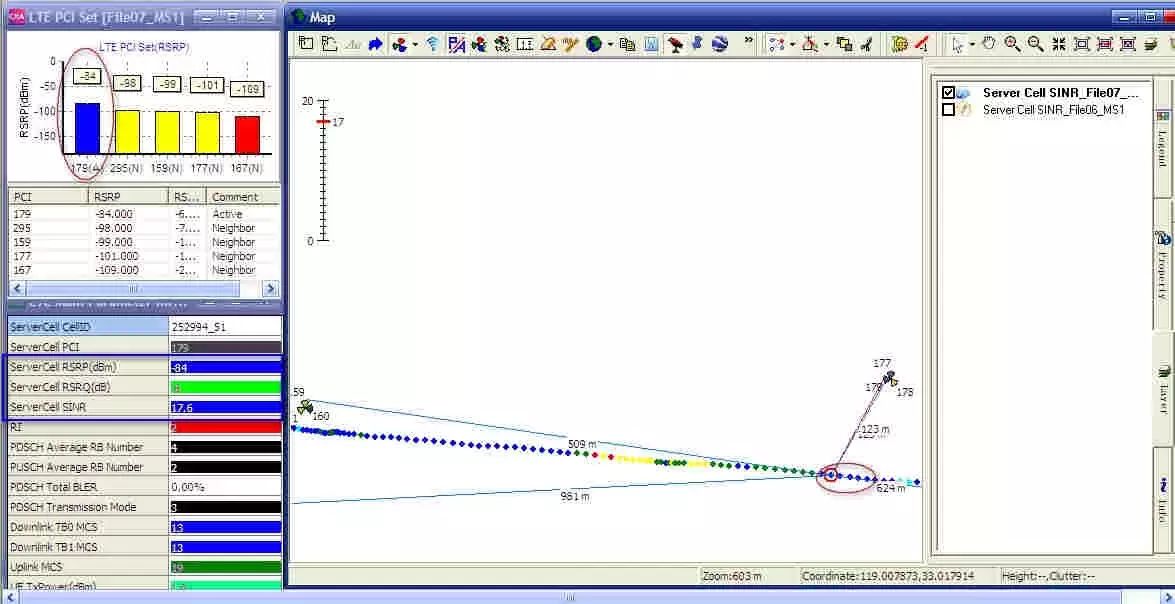
Task: Click the Comment column header
Action: [243, 197]
